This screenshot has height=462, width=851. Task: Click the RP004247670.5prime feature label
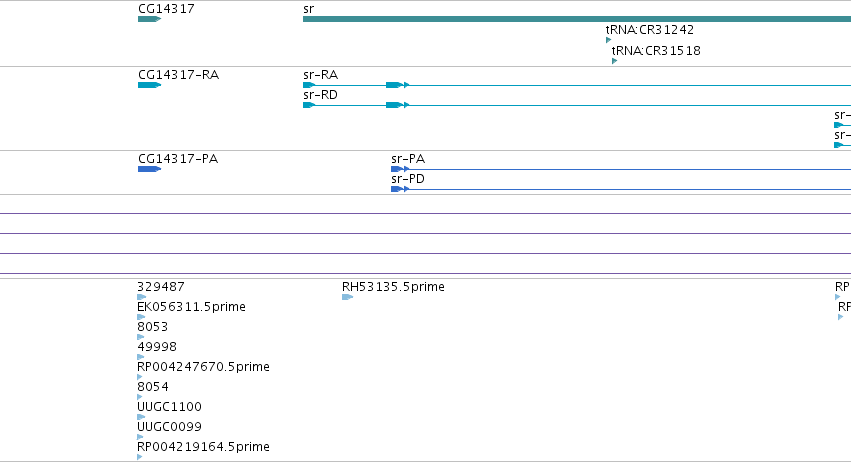tap(203, 367)
